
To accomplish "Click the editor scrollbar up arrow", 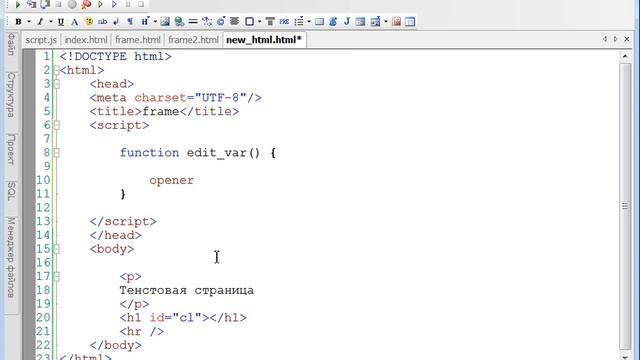I will coord(625,56).
